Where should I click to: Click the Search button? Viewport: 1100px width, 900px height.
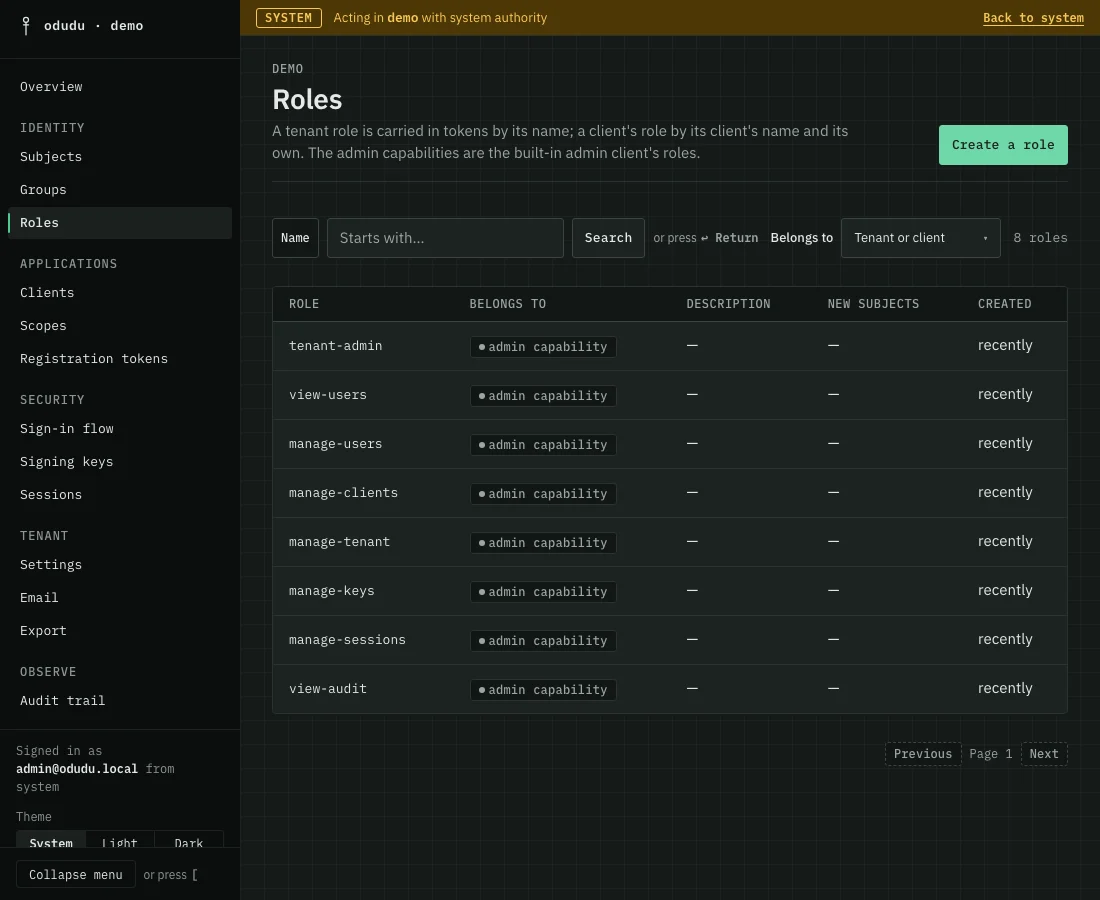pos(608,238)
